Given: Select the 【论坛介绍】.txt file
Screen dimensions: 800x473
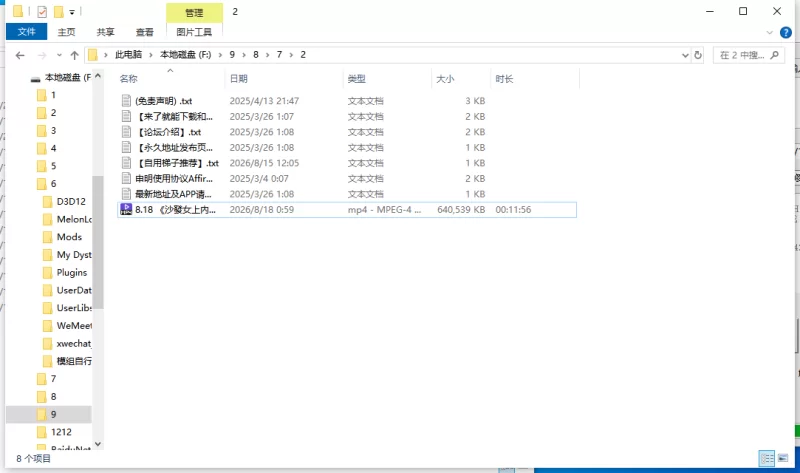Looking at the screenshot, I should (x=168, y=132).
